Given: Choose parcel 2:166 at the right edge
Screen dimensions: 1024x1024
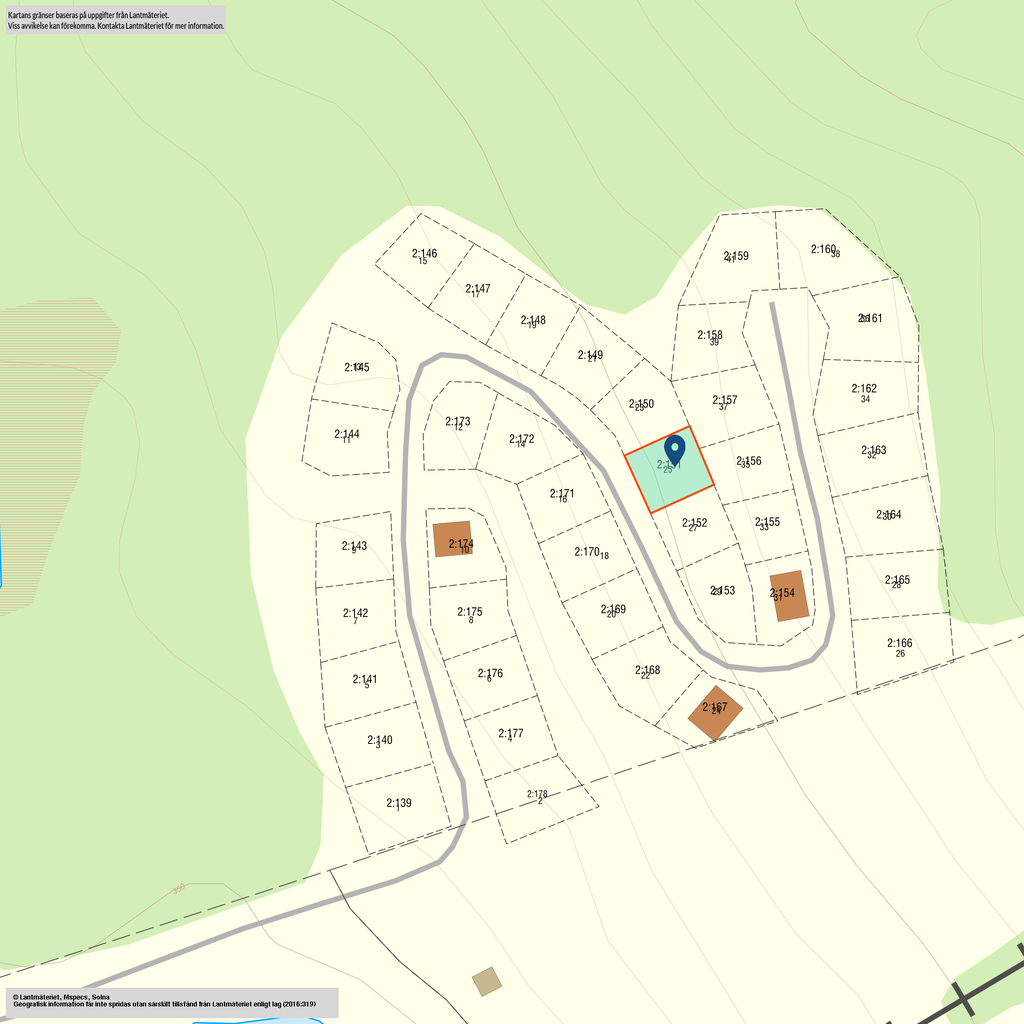Looking at the screenshot, I should pos(899,648).
